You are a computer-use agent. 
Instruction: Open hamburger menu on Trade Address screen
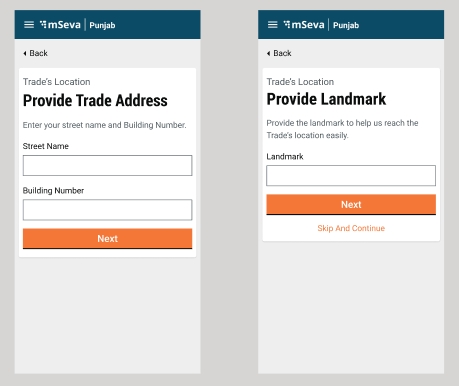click(29, 25)
